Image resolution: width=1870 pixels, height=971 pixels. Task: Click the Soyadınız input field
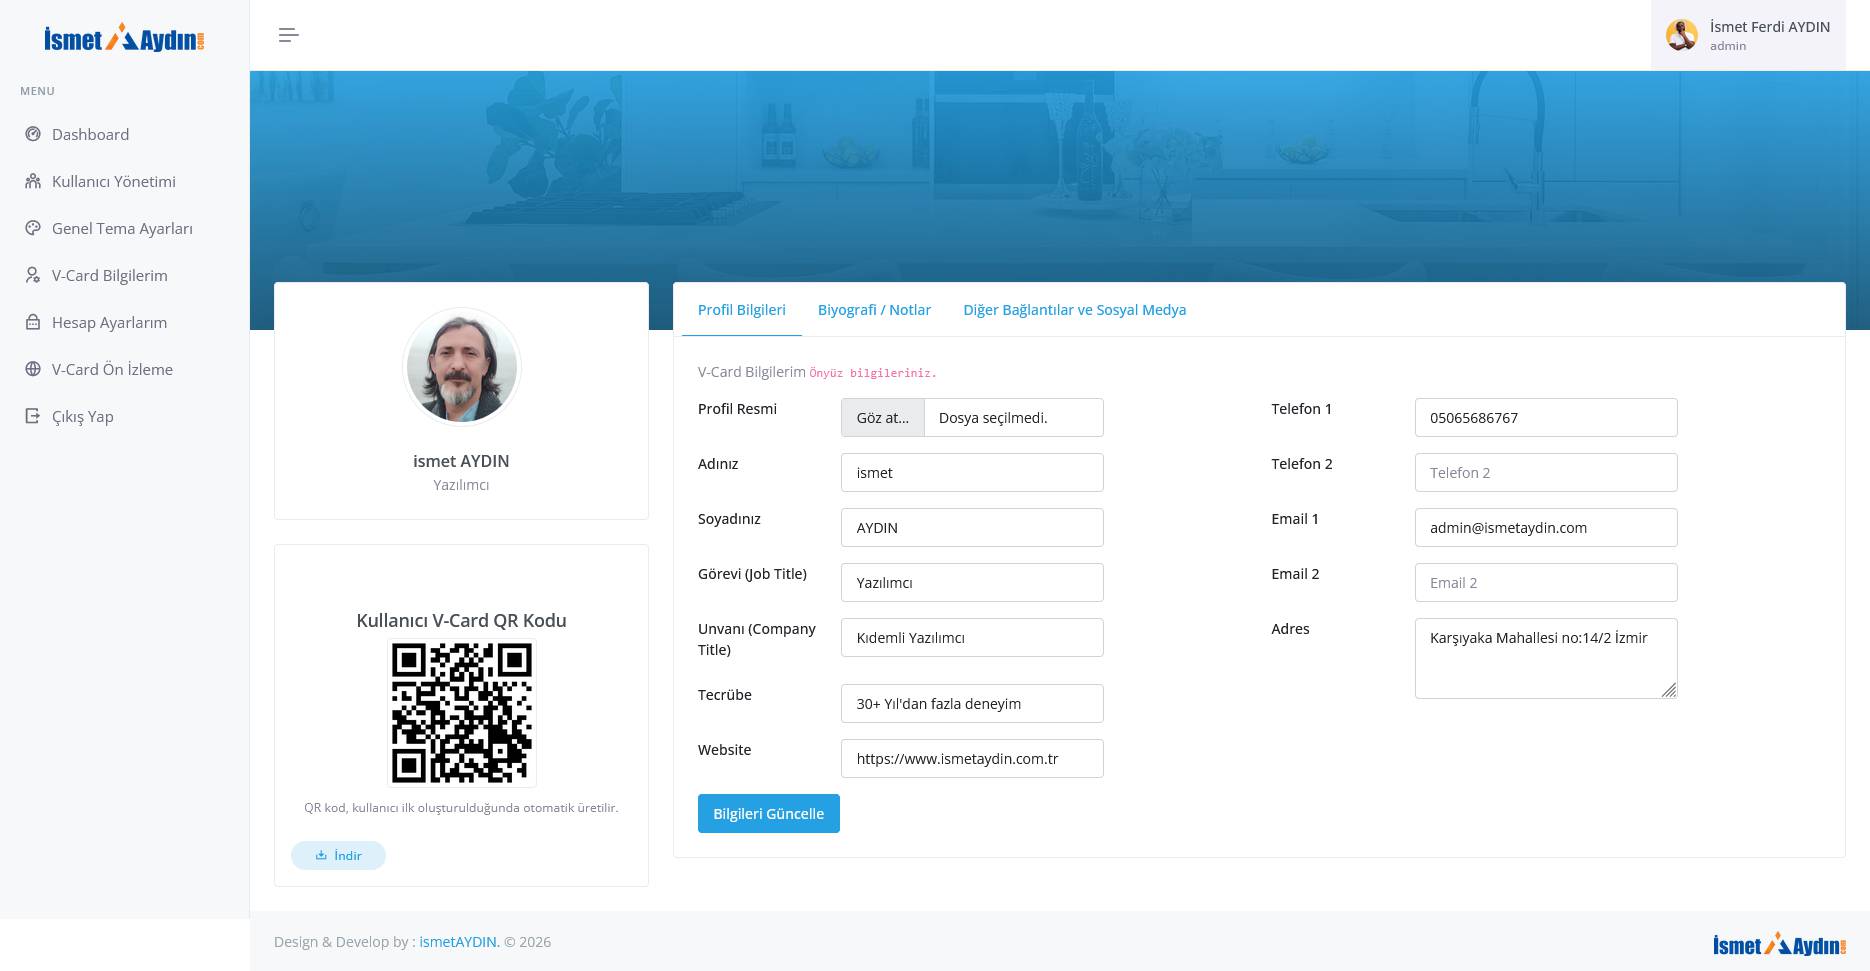tap(972, 527)
